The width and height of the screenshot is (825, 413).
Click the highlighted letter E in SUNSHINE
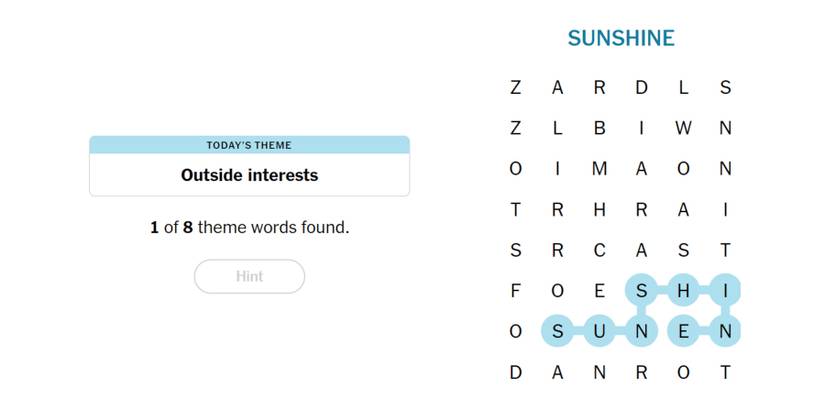coord(683,331)
